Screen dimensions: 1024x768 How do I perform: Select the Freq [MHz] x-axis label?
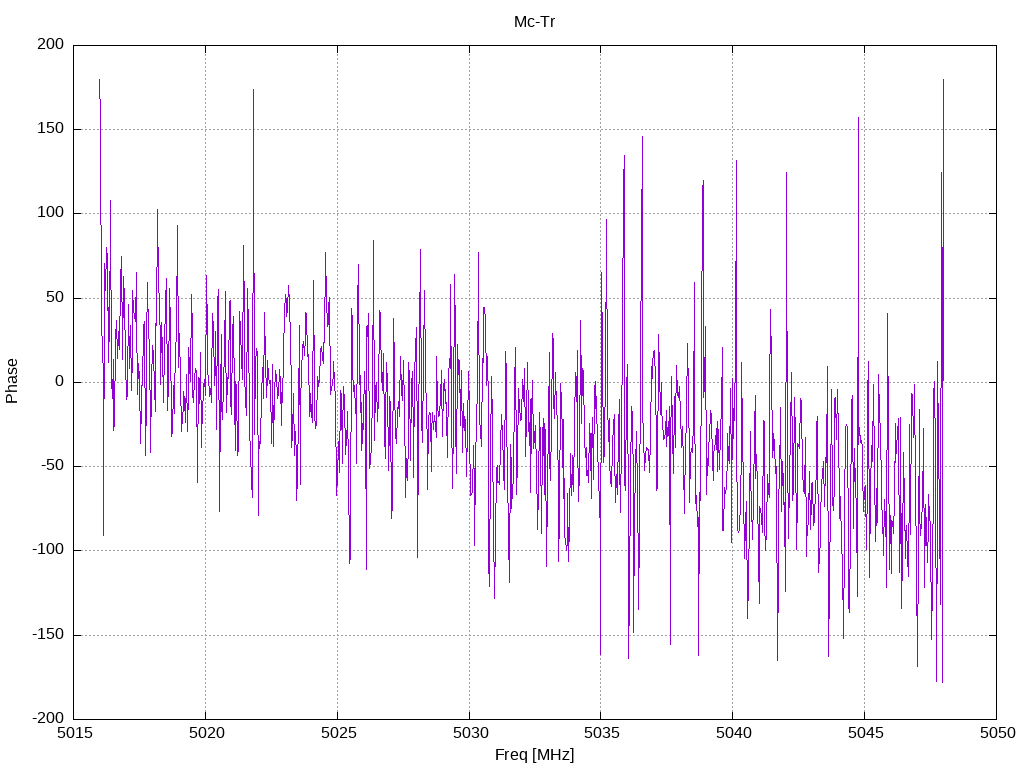click(534, 755)
